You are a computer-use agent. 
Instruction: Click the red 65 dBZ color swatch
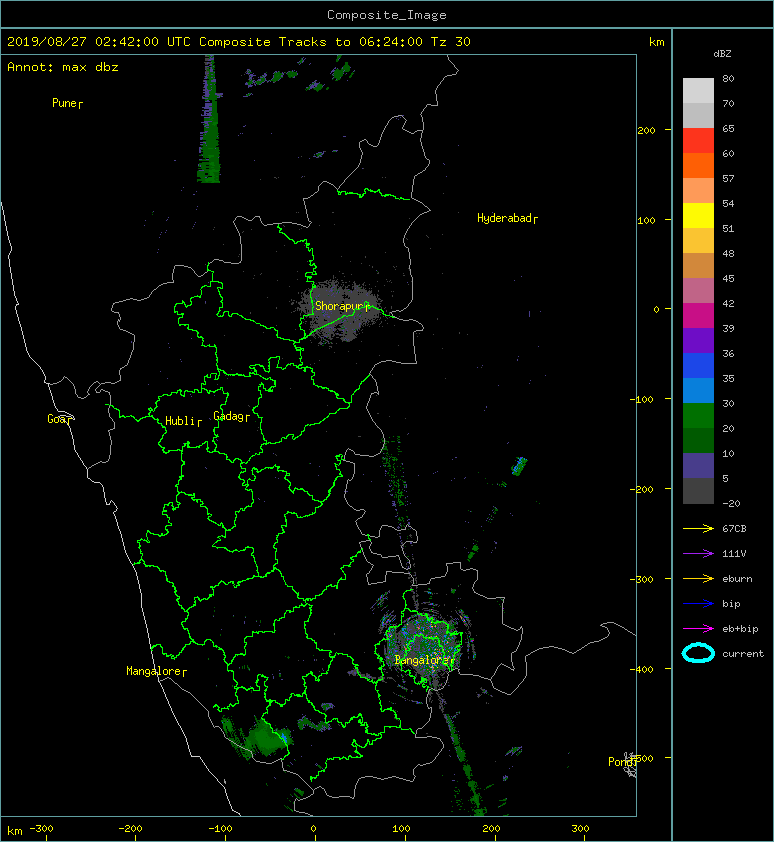[698, 140]
